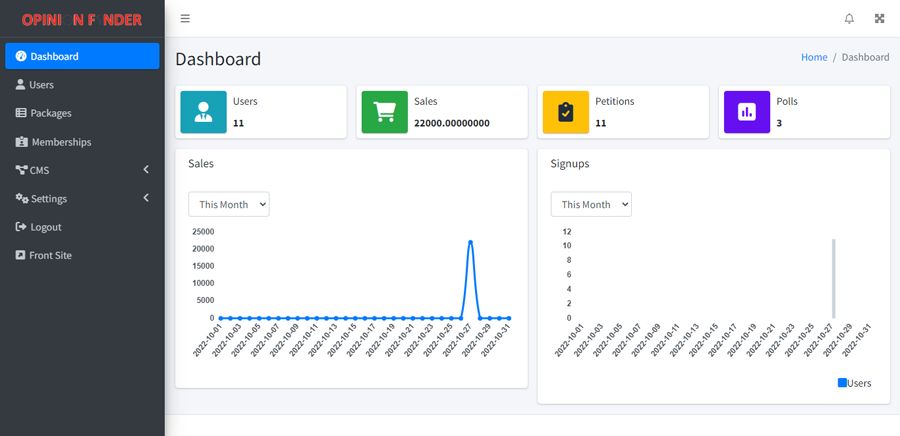Click the blue Users legend color box

pos(842,383)
